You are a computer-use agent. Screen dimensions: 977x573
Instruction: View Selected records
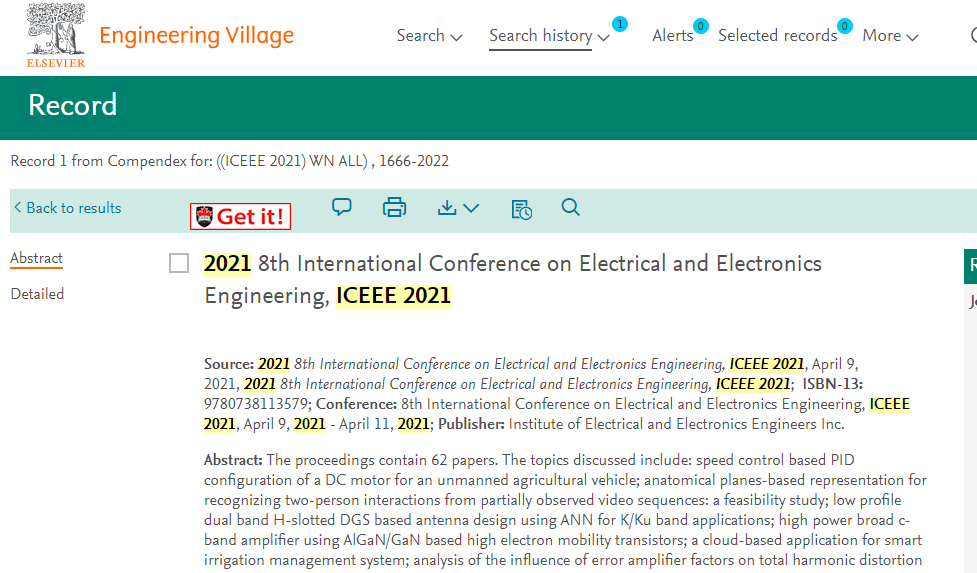pos(777,36)
